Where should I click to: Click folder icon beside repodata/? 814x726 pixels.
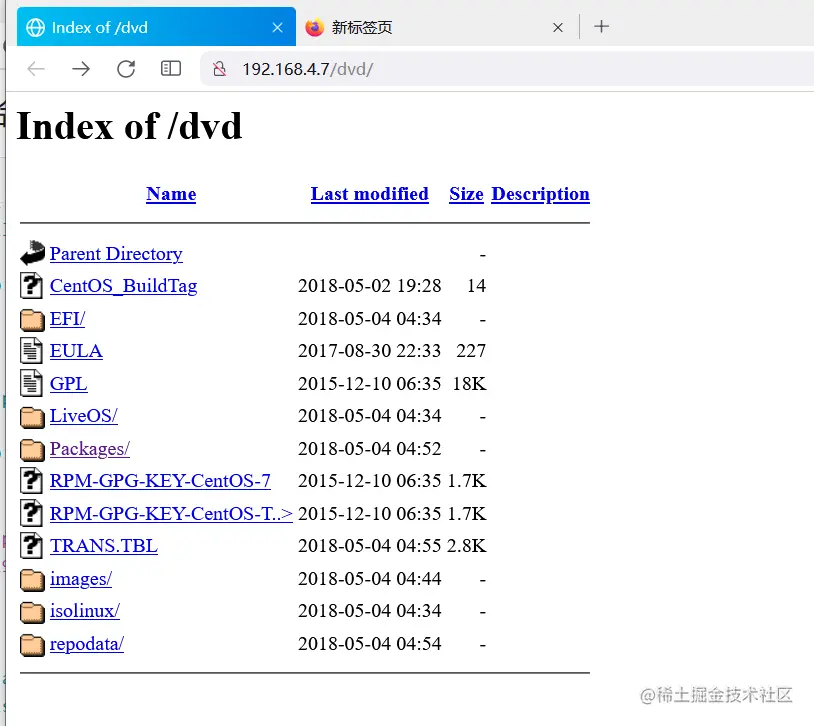(x=32, y=645)
